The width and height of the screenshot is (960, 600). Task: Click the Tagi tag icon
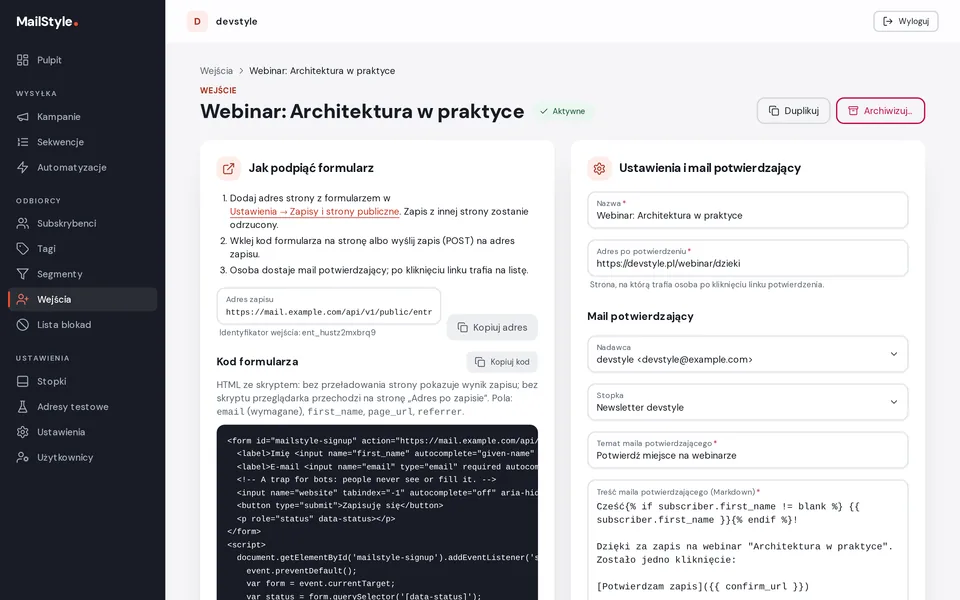[23, 249]
